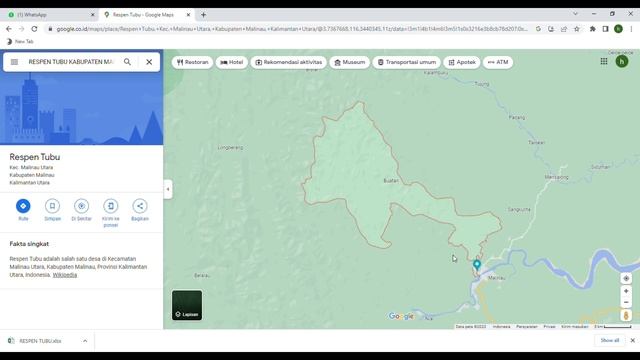The height and width of the screenshot is (360, 640).
Task: Switch to the WhatsApp browser tab
Action: 51,15
